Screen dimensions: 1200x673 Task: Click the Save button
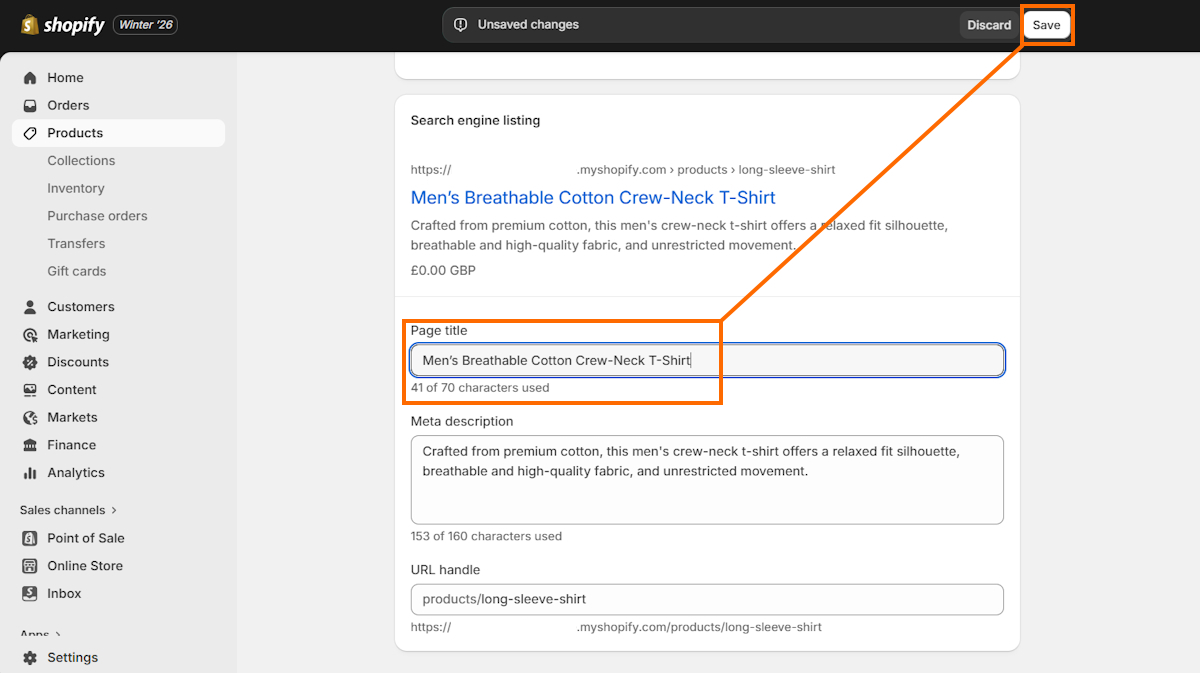pos(1047,24)
